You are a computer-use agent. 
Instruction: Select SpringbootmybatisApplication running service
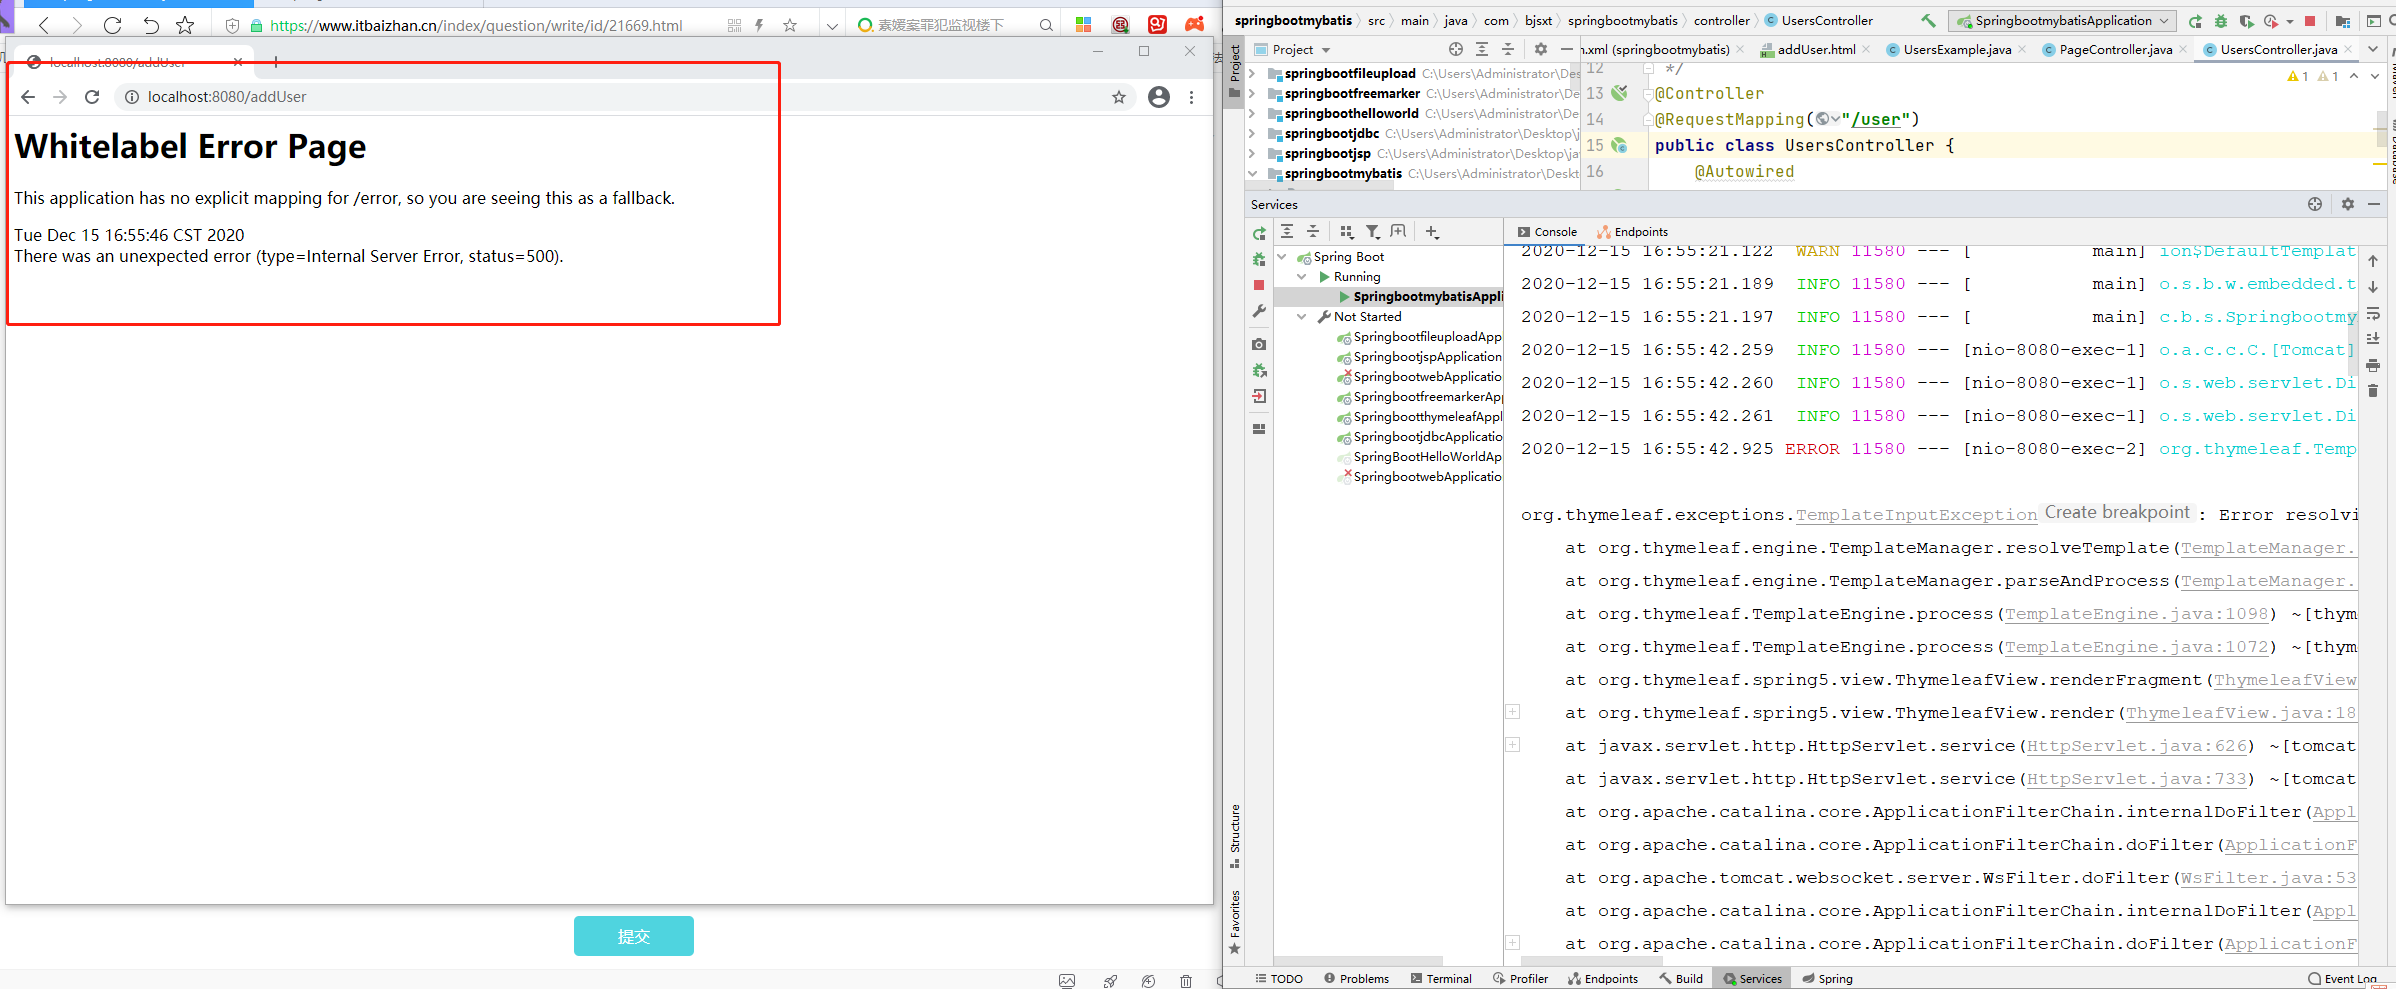1421,297
